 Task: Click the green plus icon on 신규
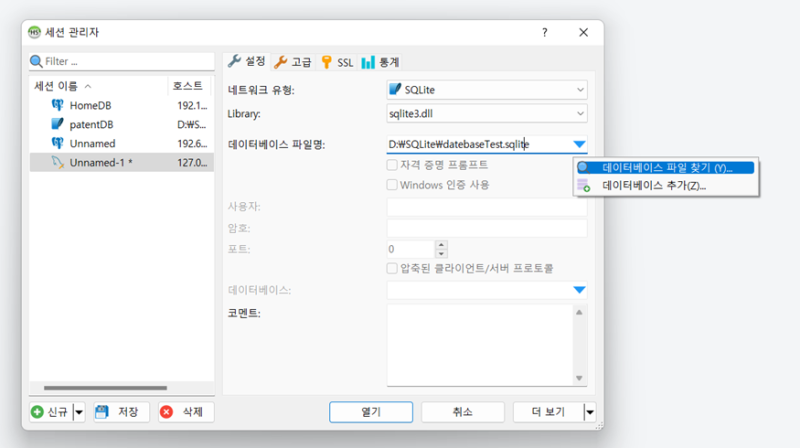(37, 412)
